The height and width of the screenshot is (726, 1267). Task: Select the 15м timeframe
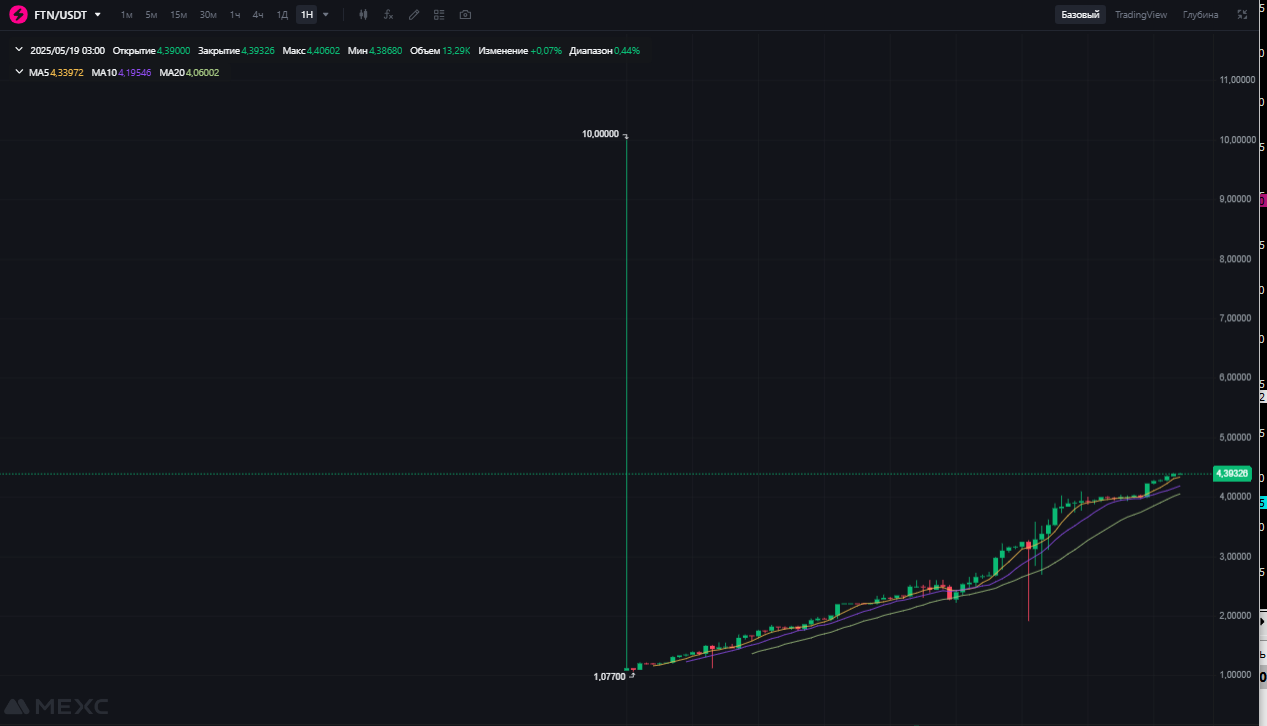[x=178, y=15]
